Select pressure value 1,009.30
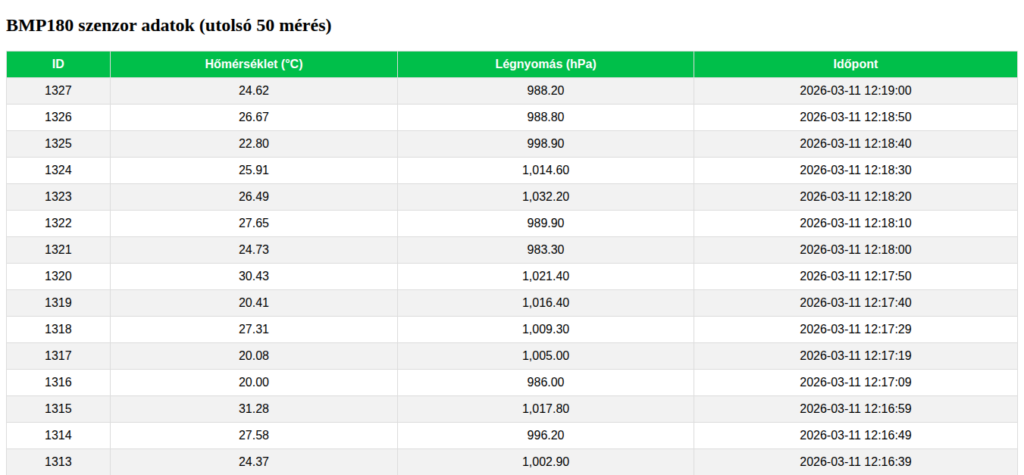Viewport: 1024px width, 475px height. 545,329
